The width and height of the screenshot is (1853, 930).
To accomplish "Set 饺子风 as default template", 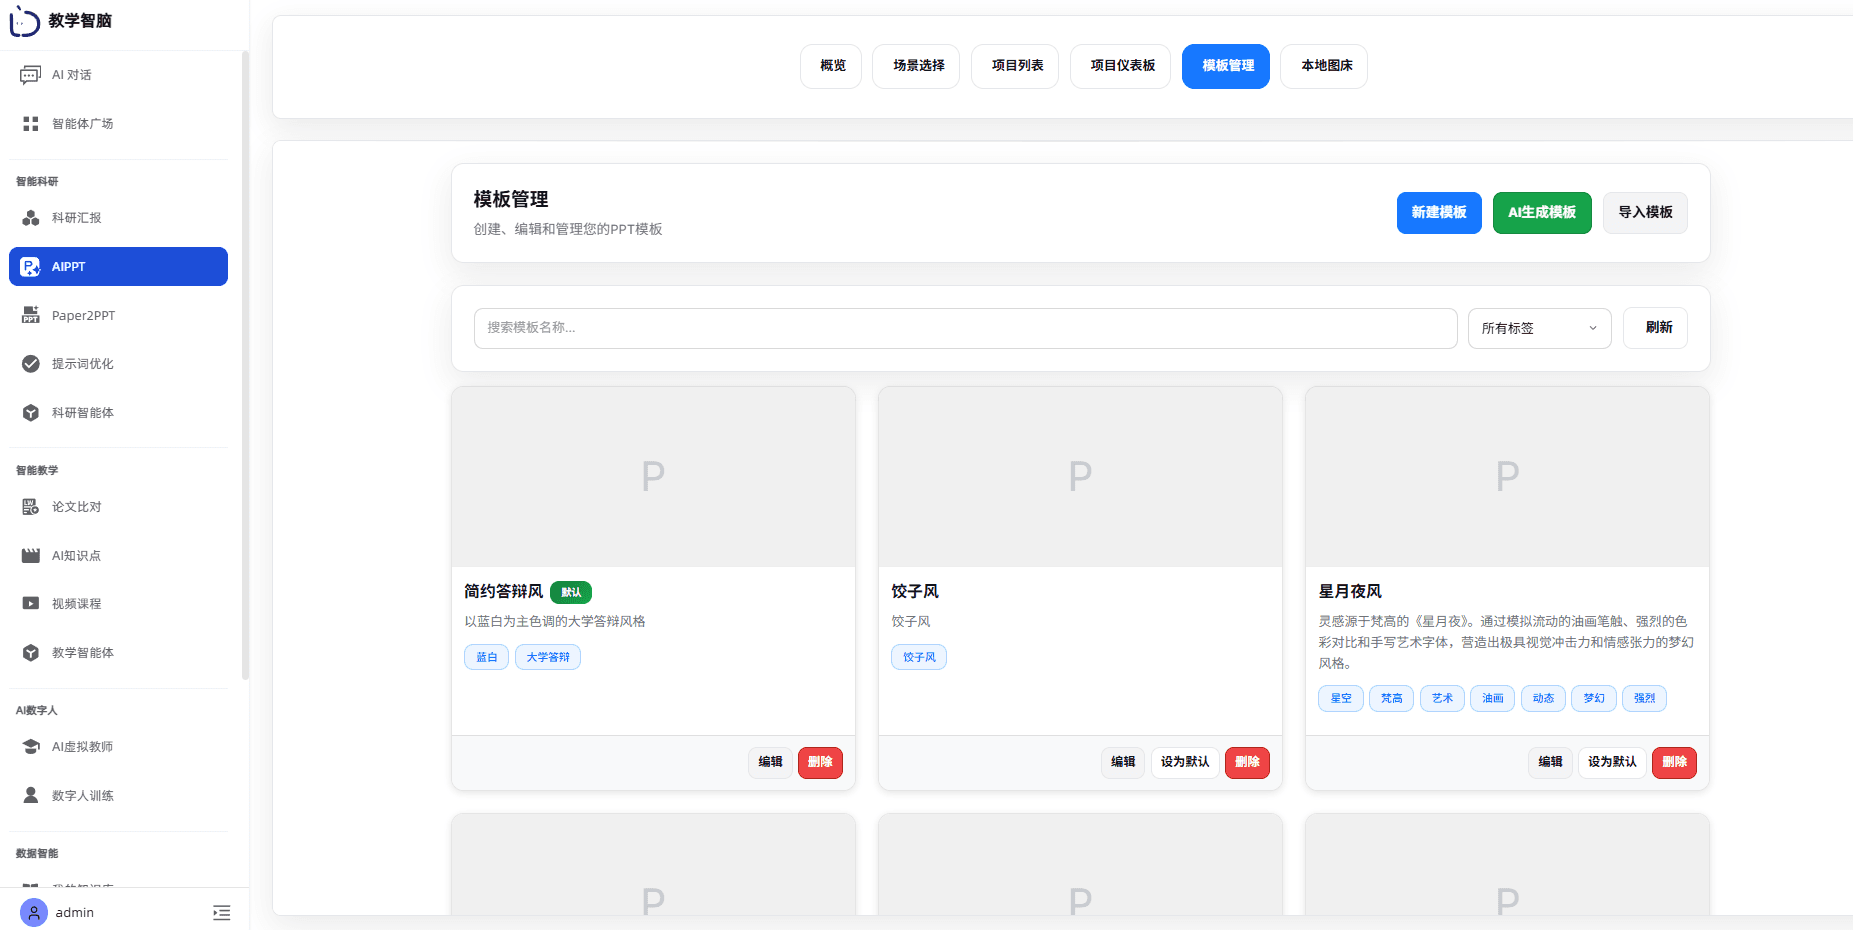I will (x=1185, y=763).
